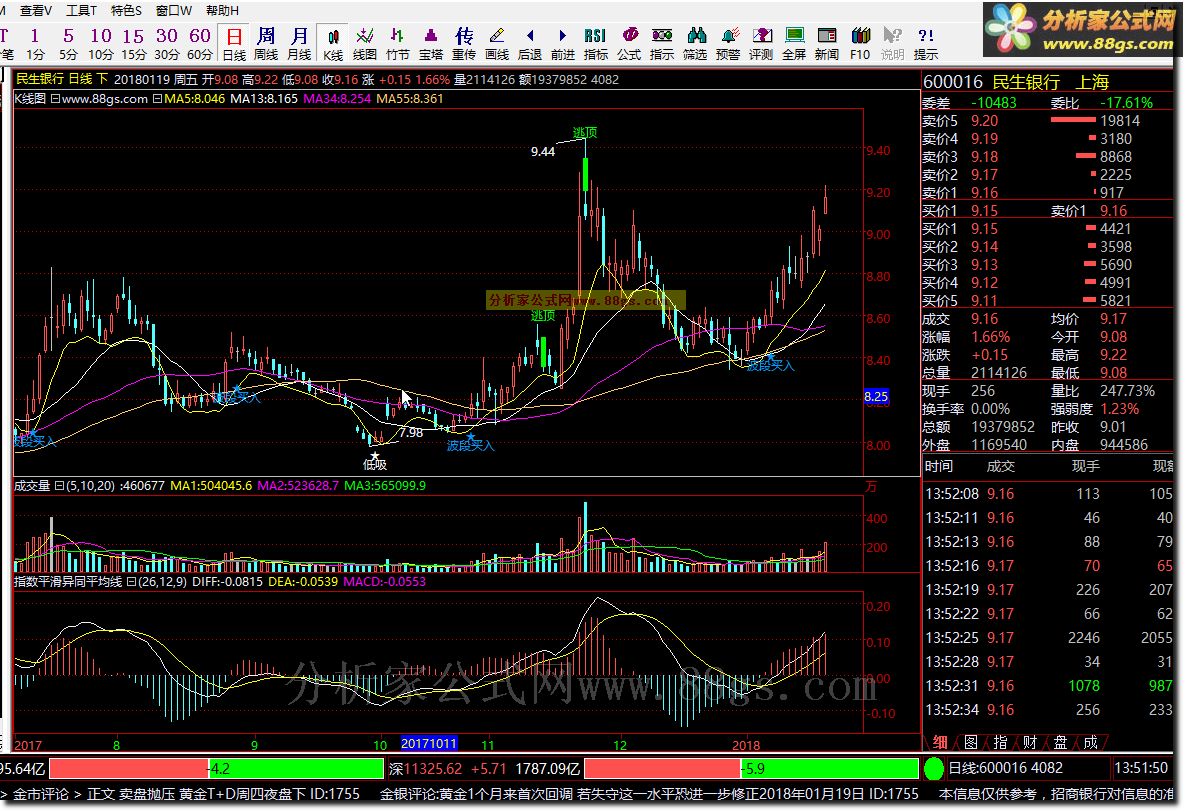
Task: Switch to the 5分 five-minute period
Action: point(68,43)
